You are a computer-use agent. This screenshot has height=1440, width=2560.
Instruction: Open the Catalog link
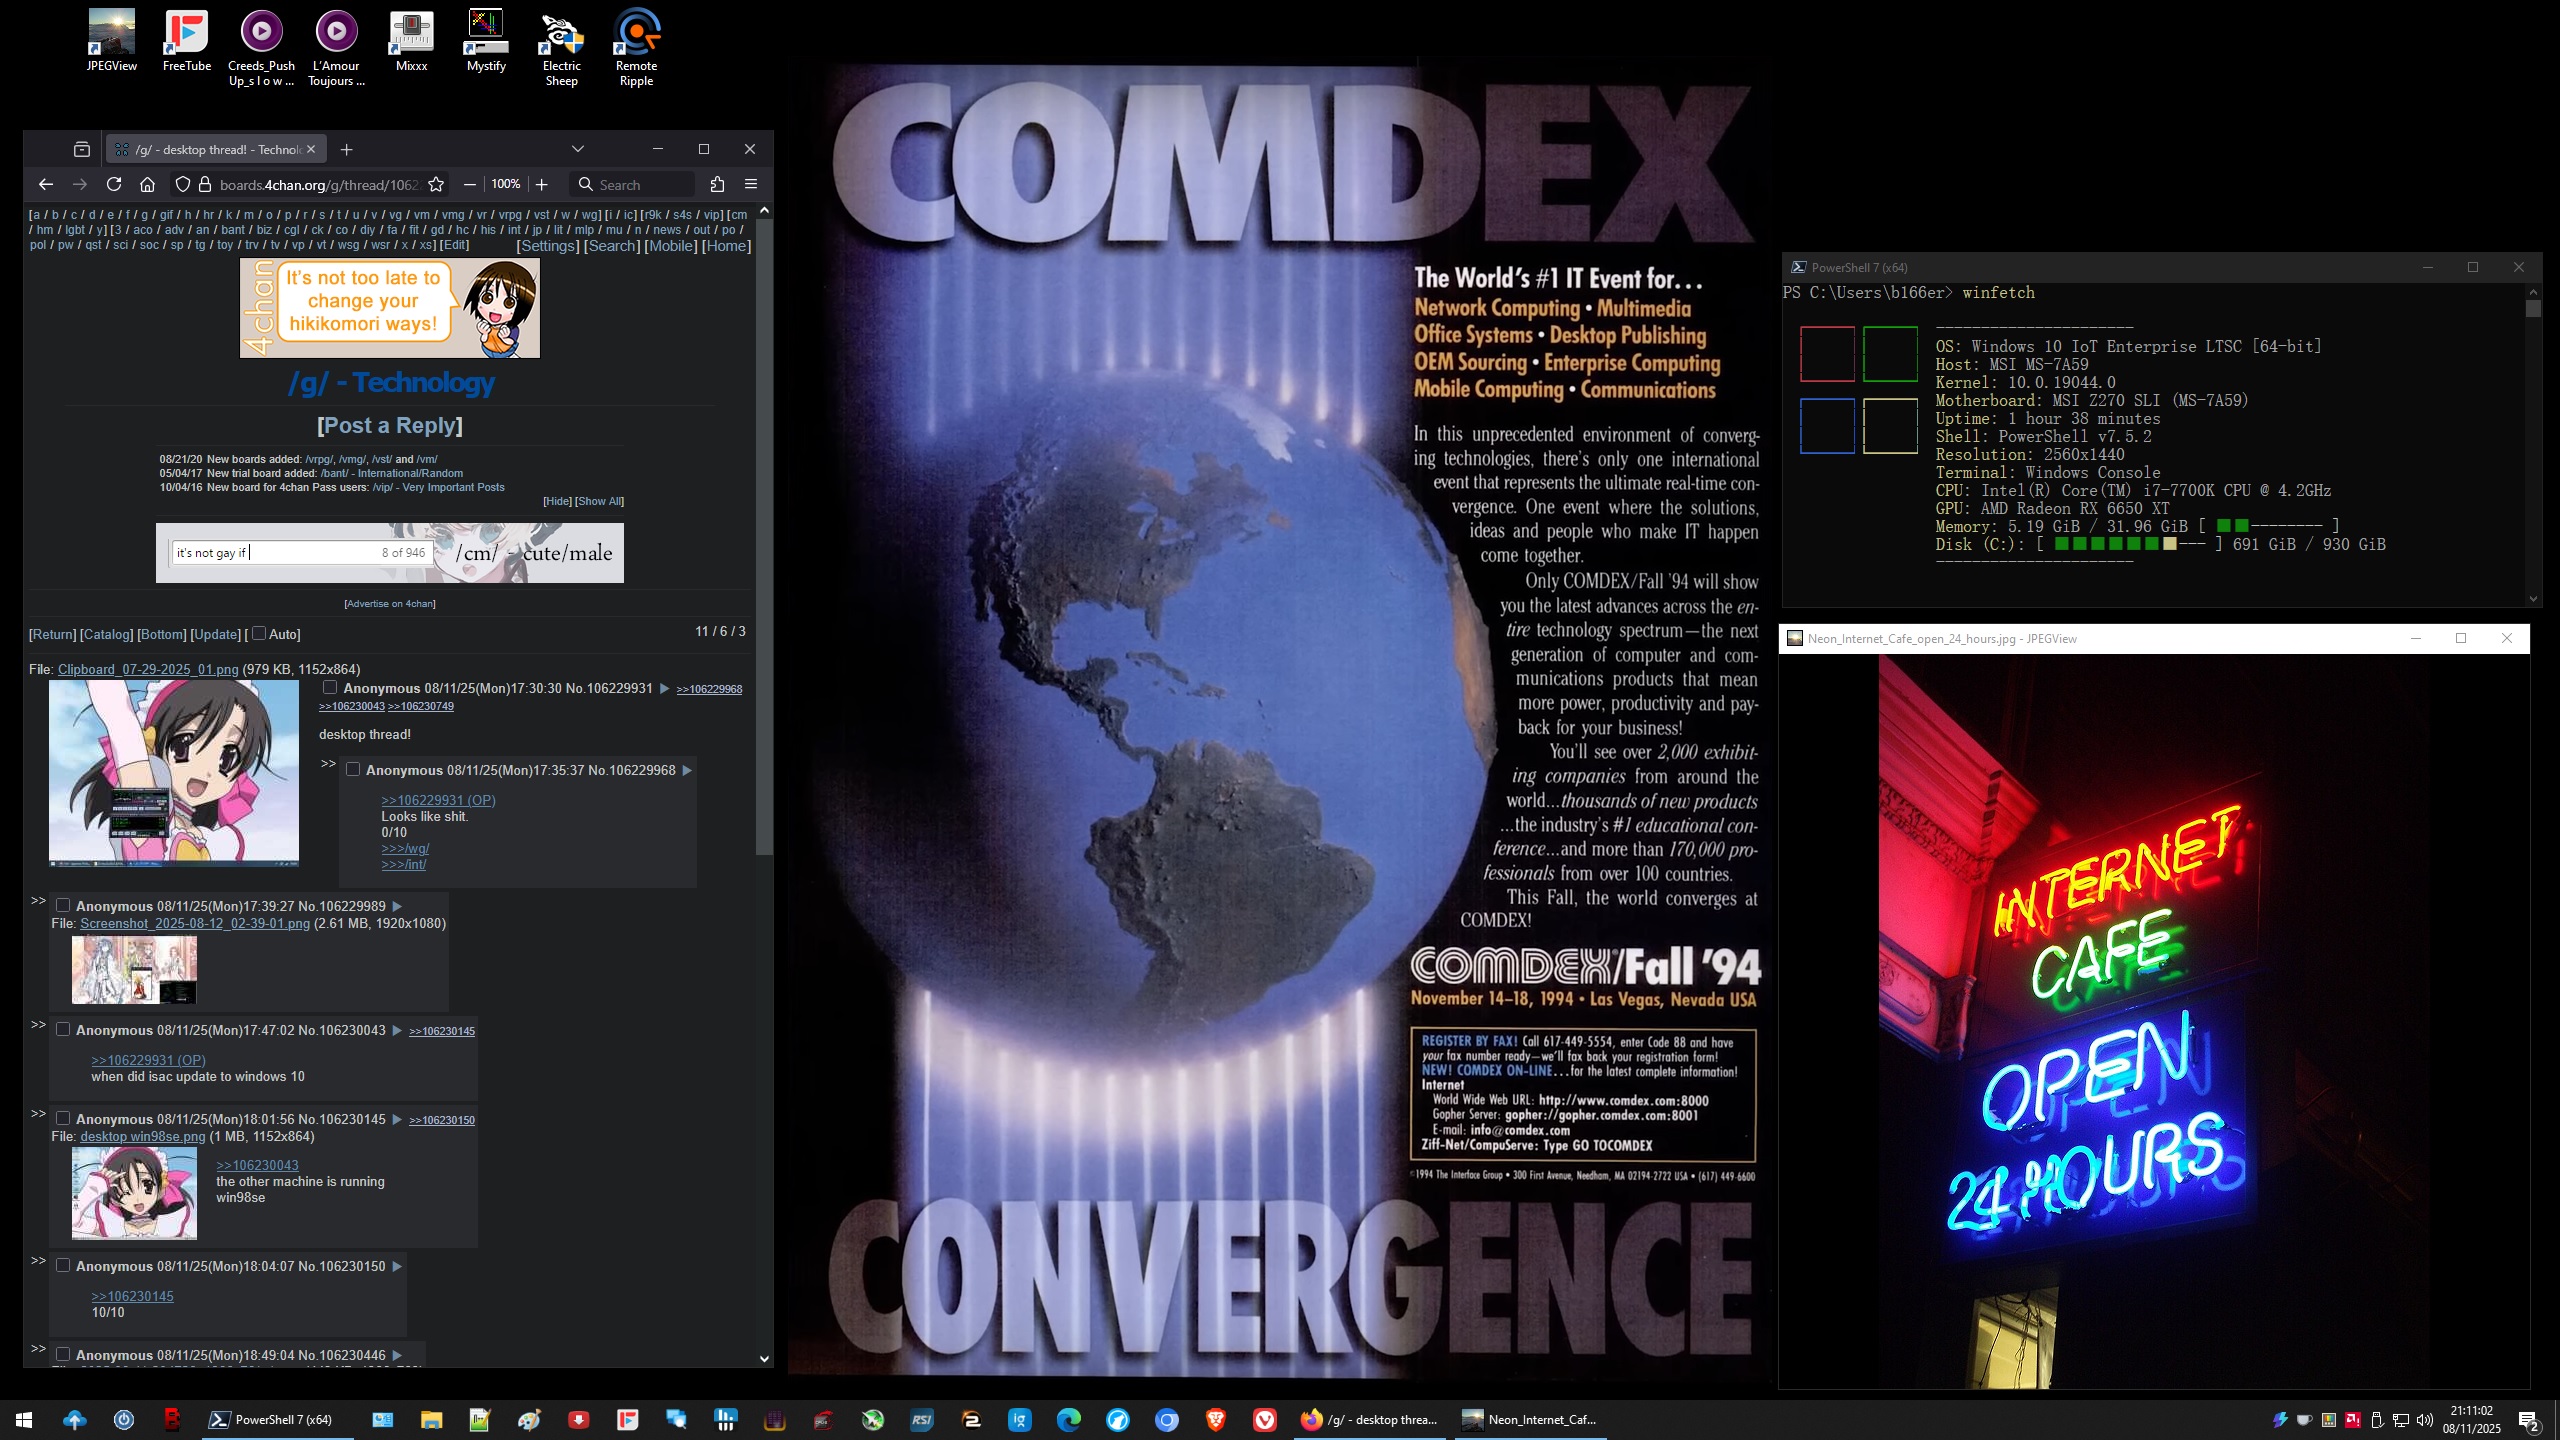point(107,634)
